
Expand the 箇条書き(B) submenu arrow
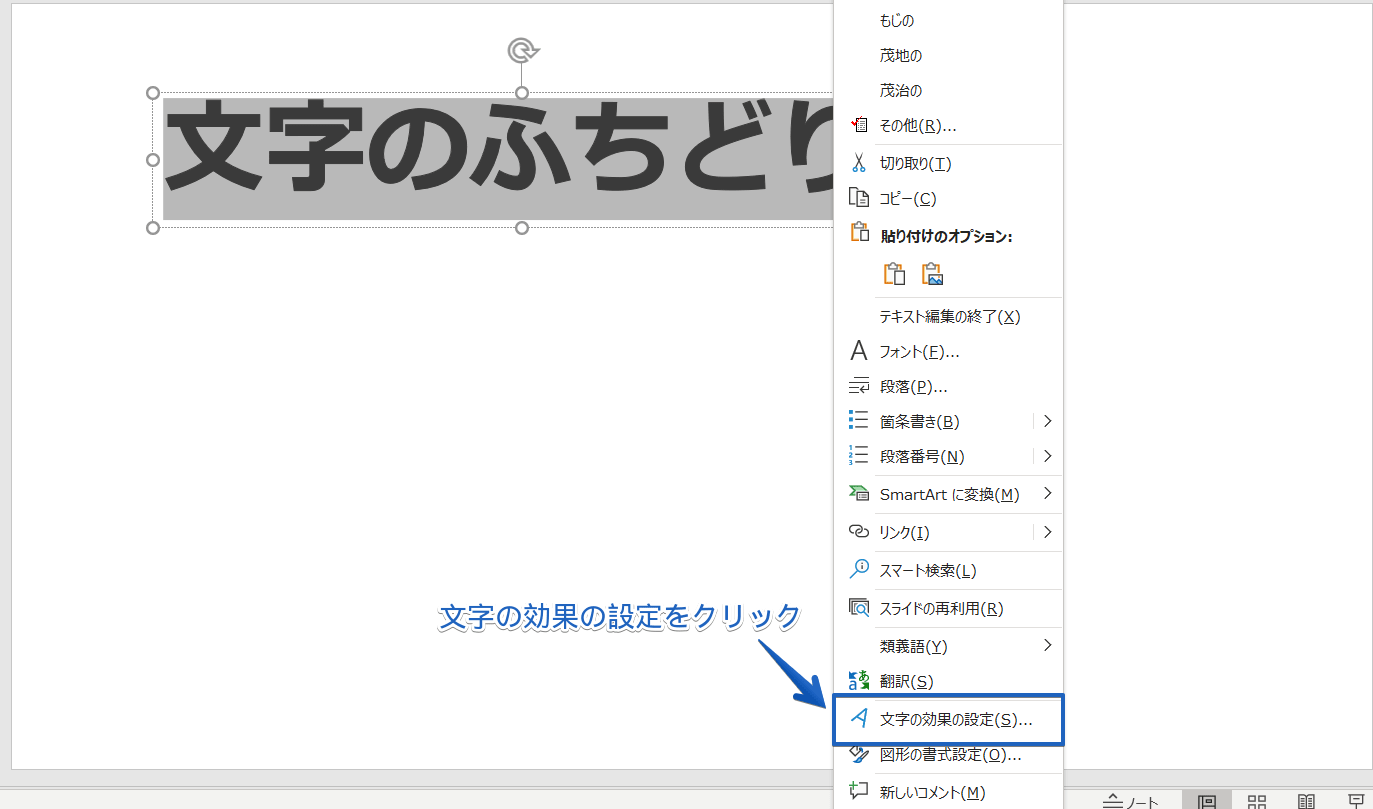pos(1047,421)
